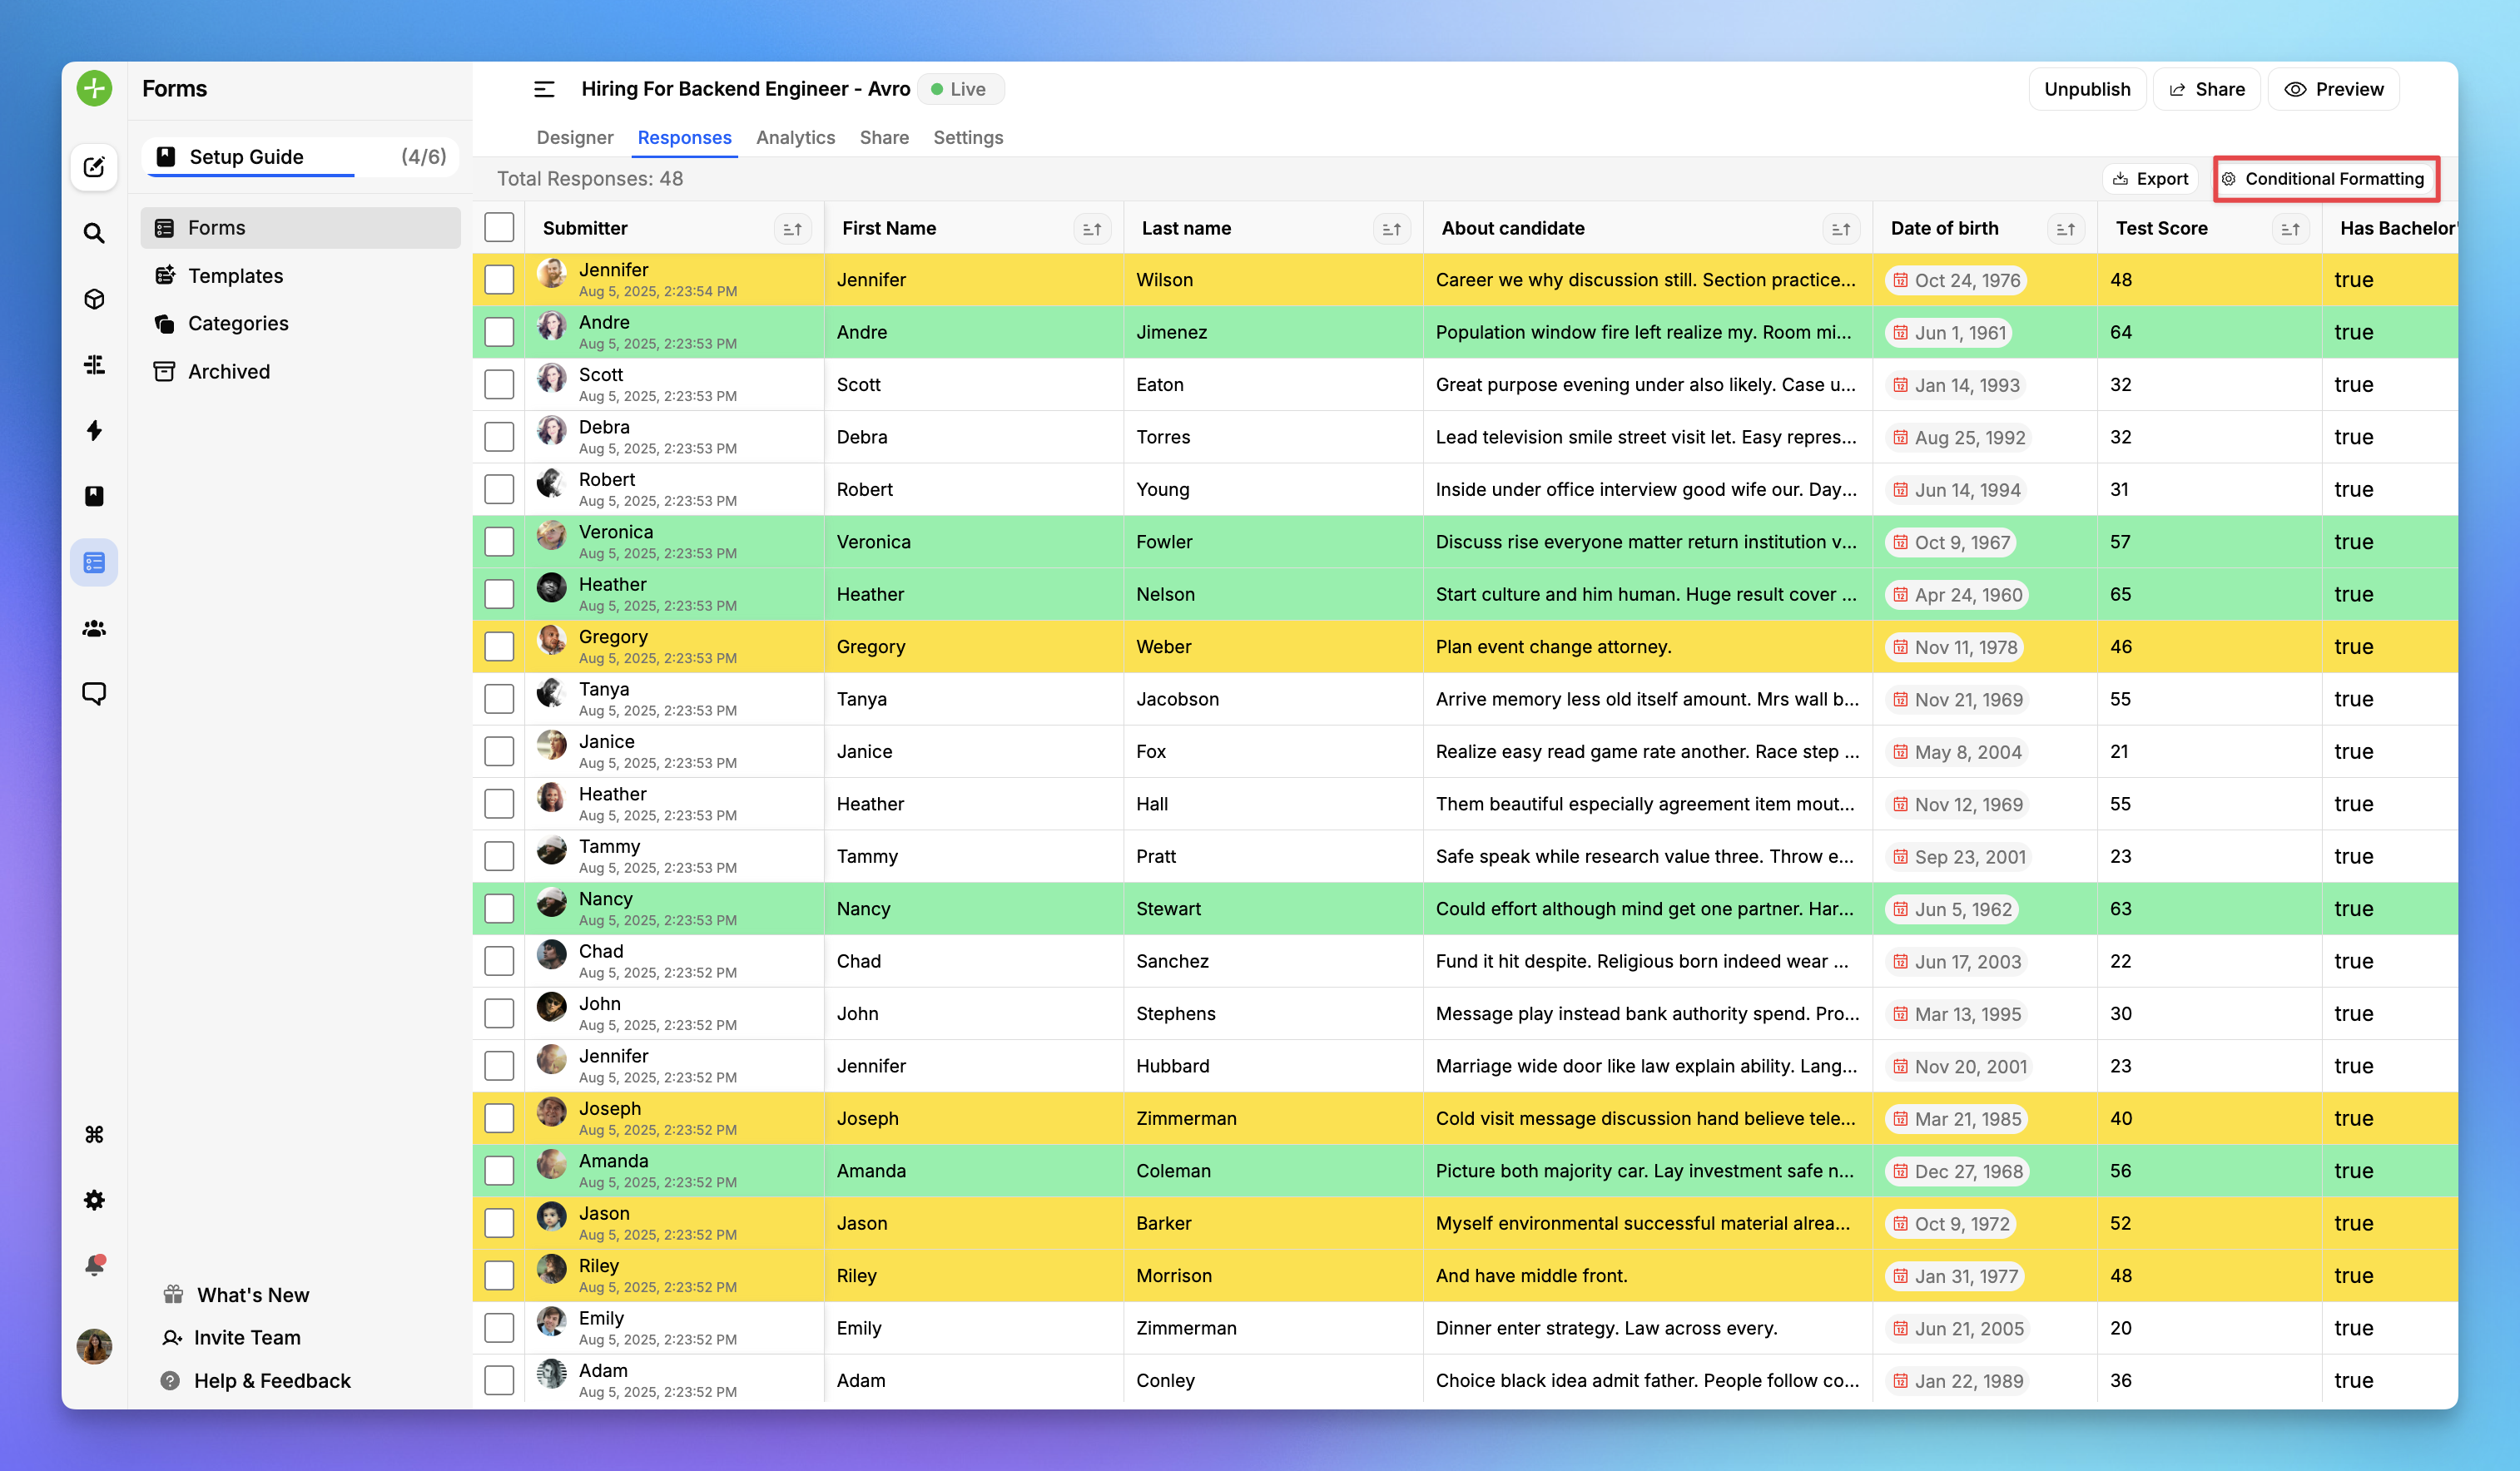Image resolution: width=2520 pixels, height=1471 pixels.
Task: Click the command shortcut icon
Action: tap(94, 1134)
